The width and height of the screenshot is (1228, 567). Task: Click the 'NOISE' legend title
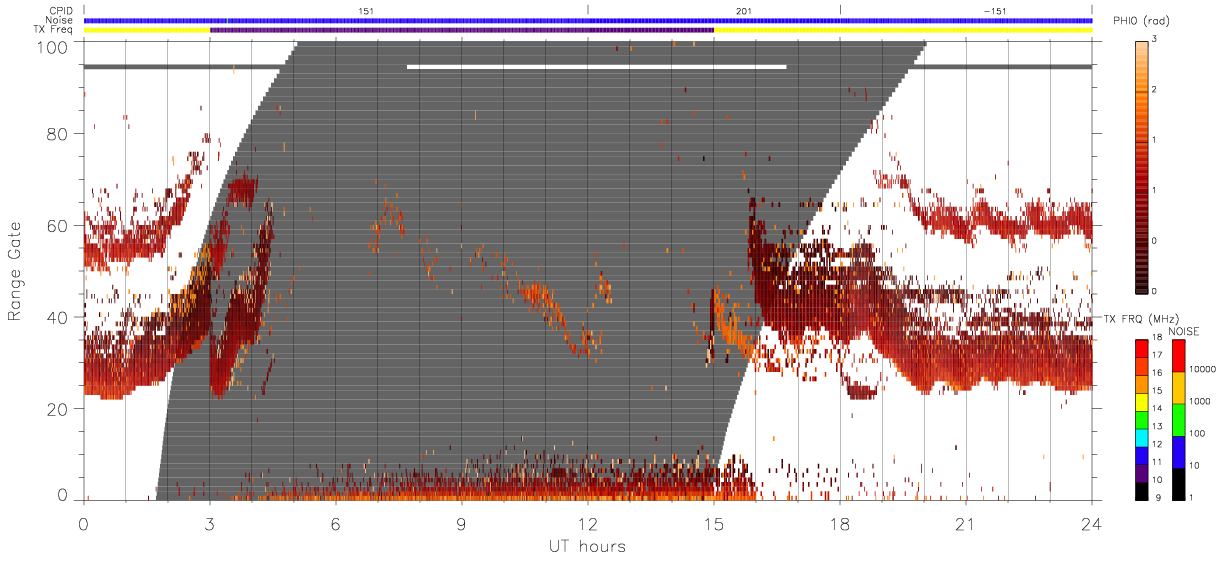click(x=1183, y=331)
